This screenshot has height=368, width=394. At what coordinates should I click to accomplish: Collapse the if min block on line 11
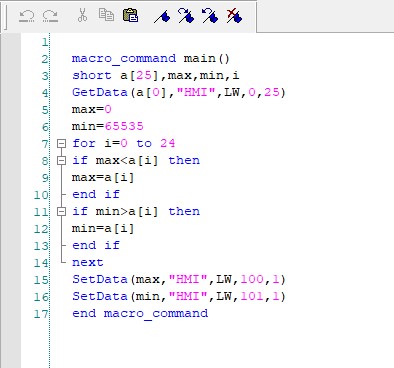[61, 211]
